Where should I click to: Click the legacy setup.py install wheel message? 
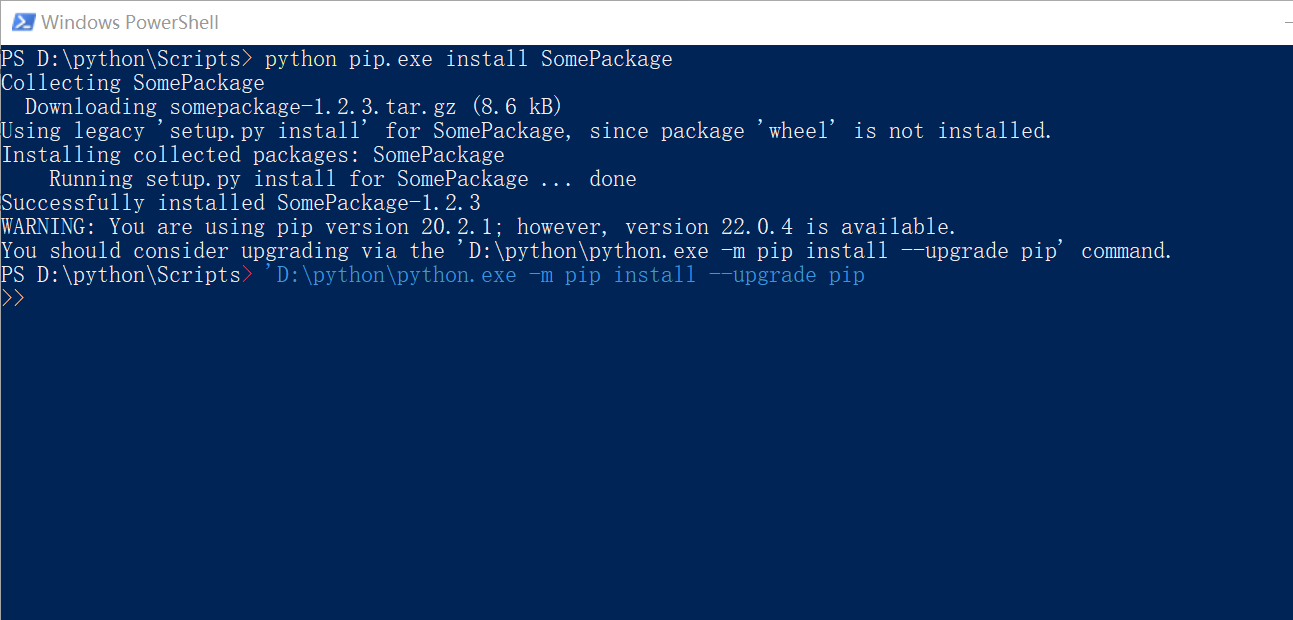click(x=525, y=130)
